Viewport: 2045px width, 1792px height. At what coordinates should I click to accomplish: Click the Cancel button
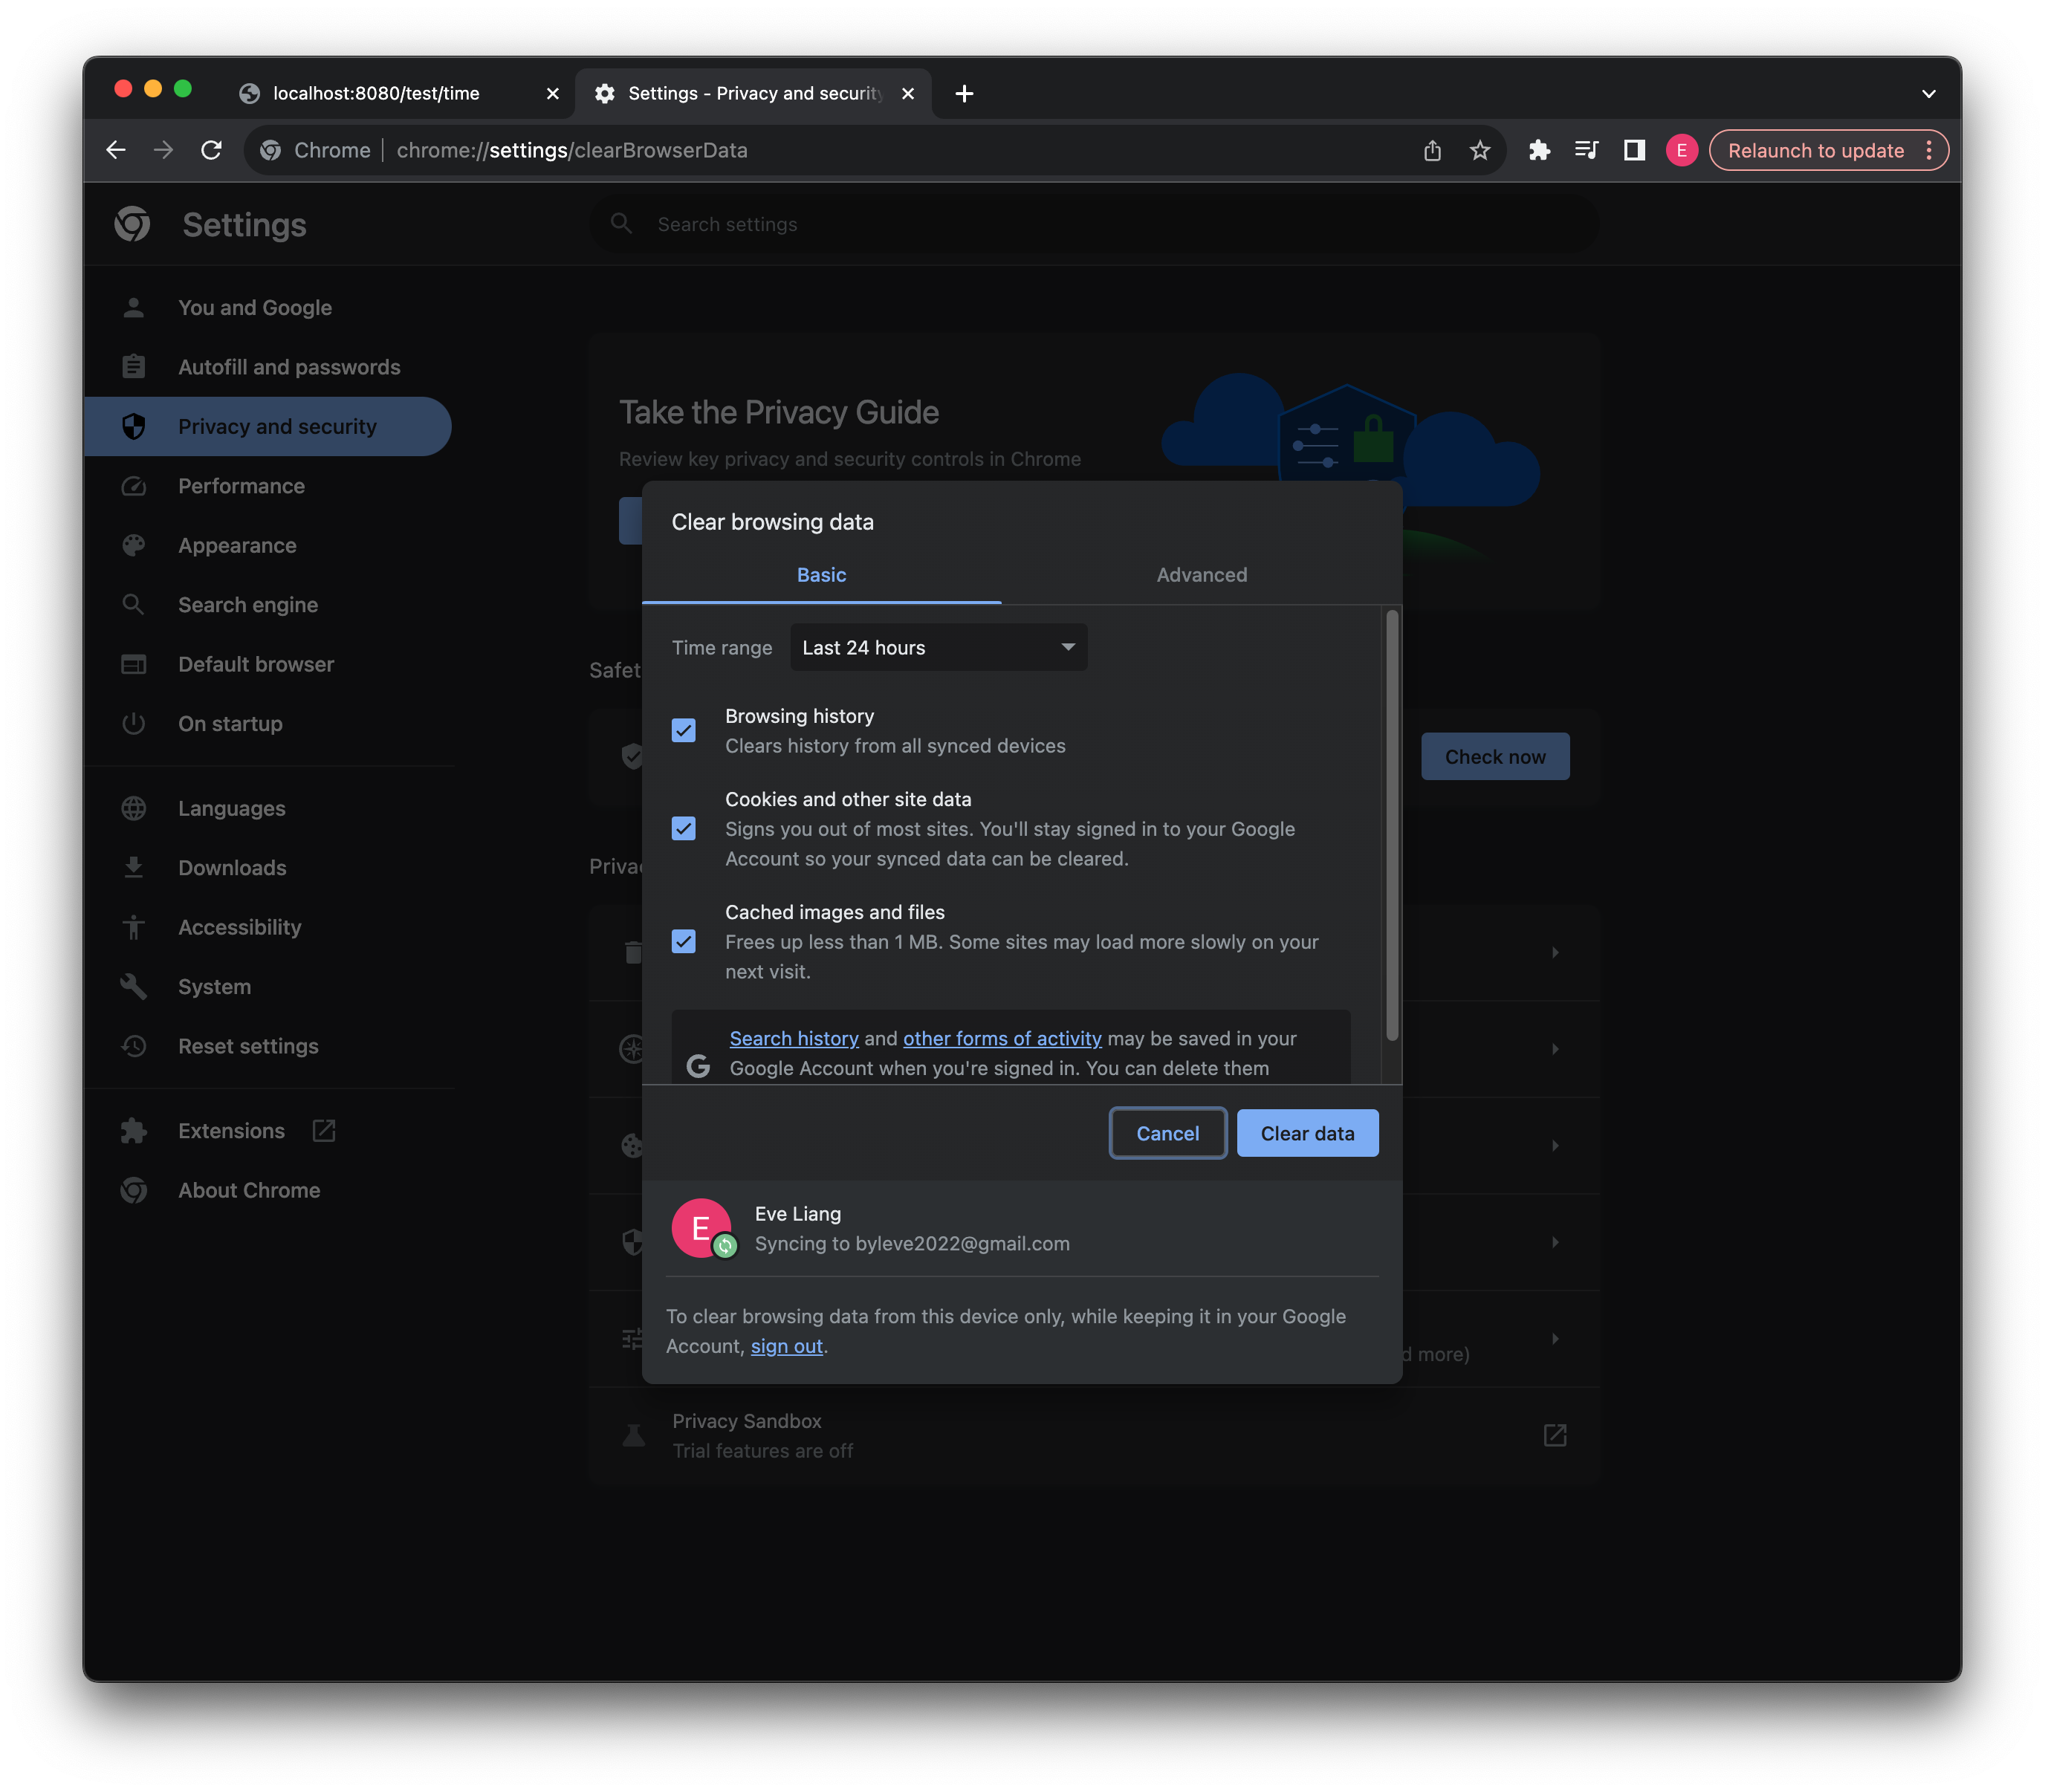1165,1132
